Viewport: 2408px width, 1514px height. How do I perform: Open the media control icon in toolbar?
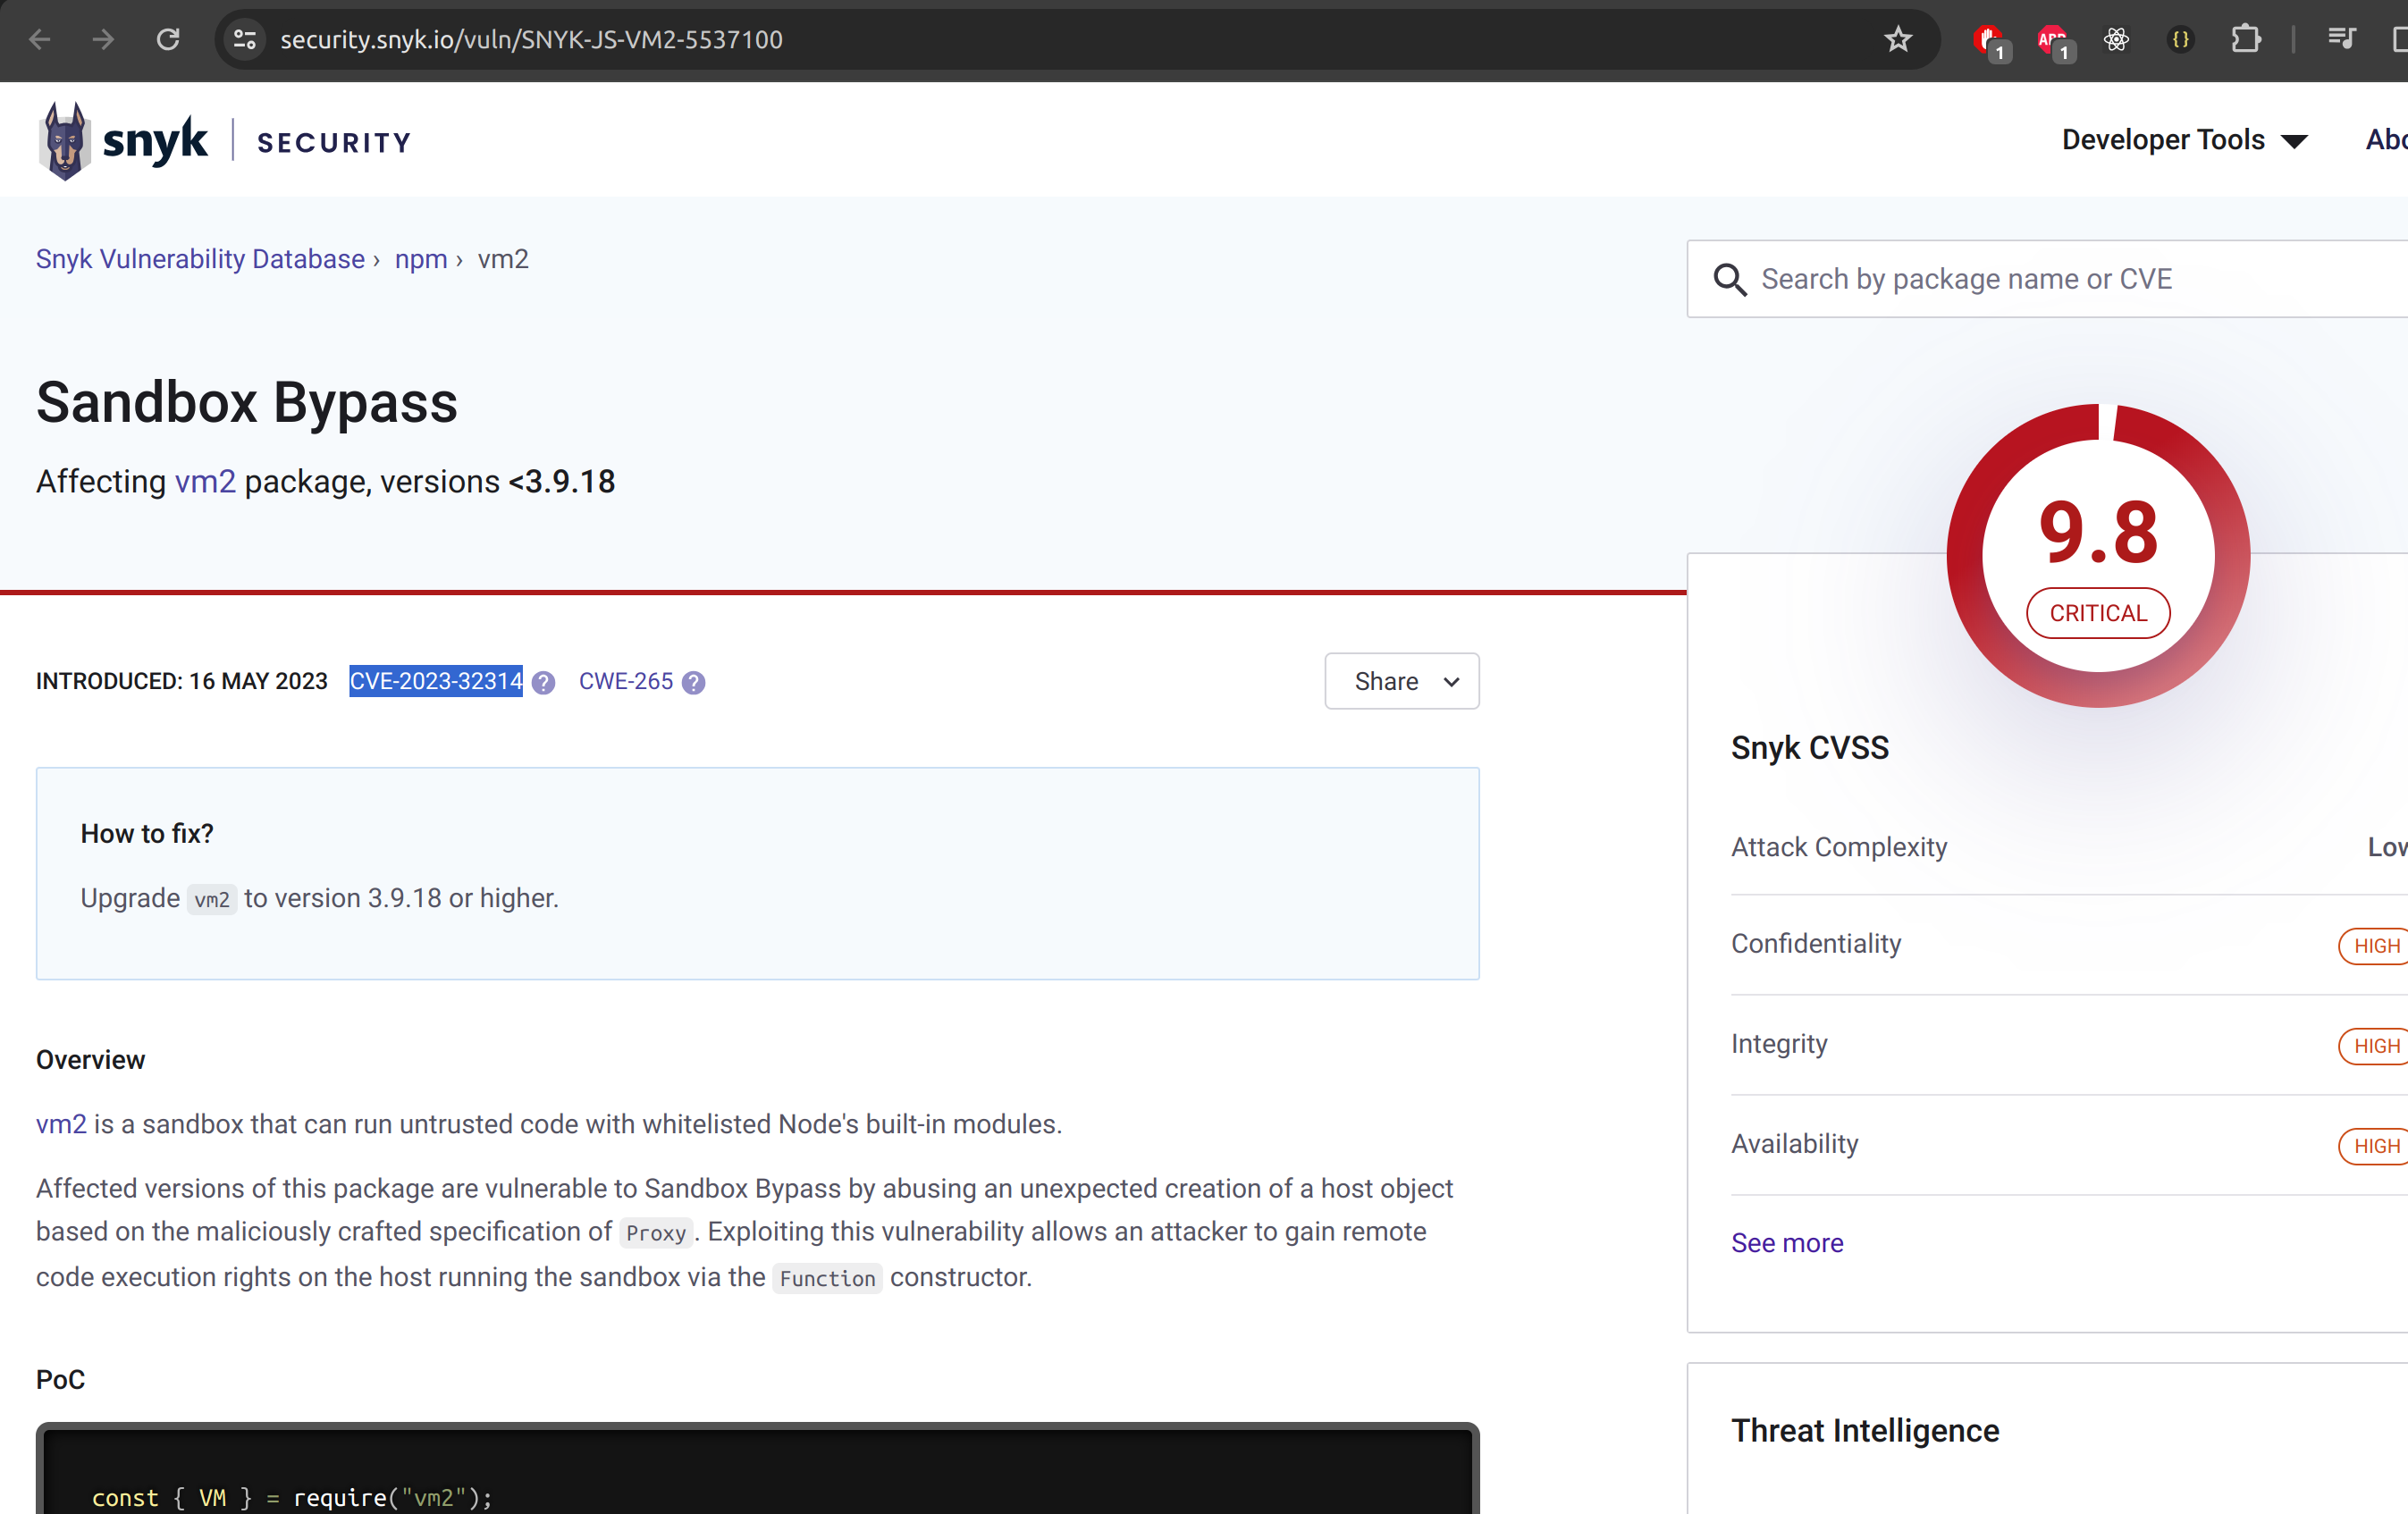click(2341, 40)
